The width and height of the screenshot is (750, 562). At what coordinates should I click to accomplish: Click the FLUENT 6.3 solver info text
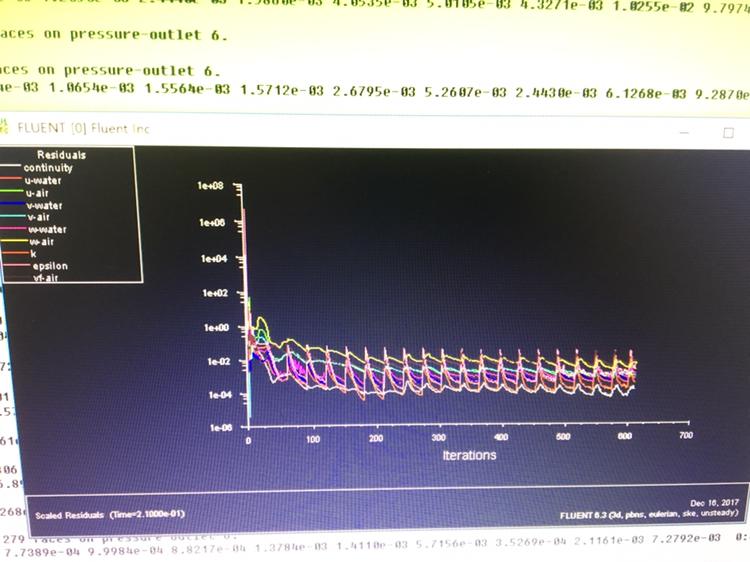(x=650, y=514)
